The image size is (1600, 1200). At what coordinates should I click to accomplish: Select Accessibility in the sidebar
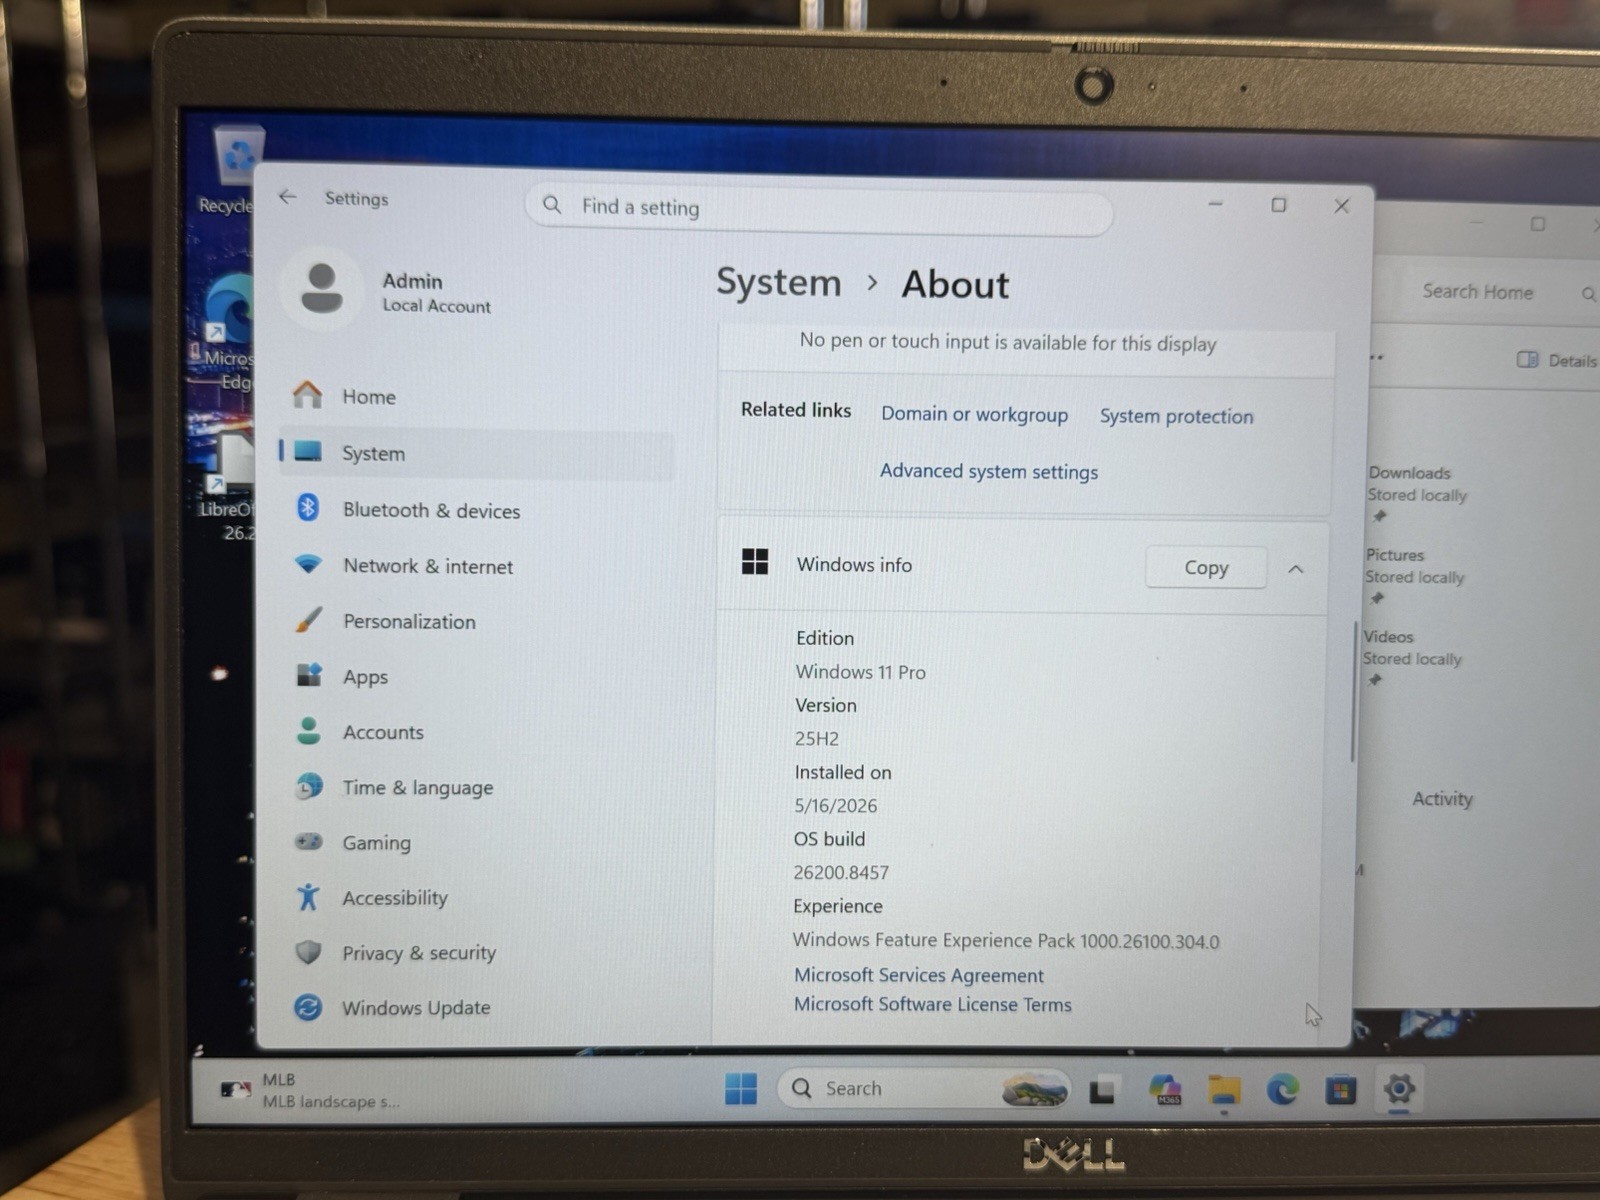pyautogui.click(x=478, y=898)
